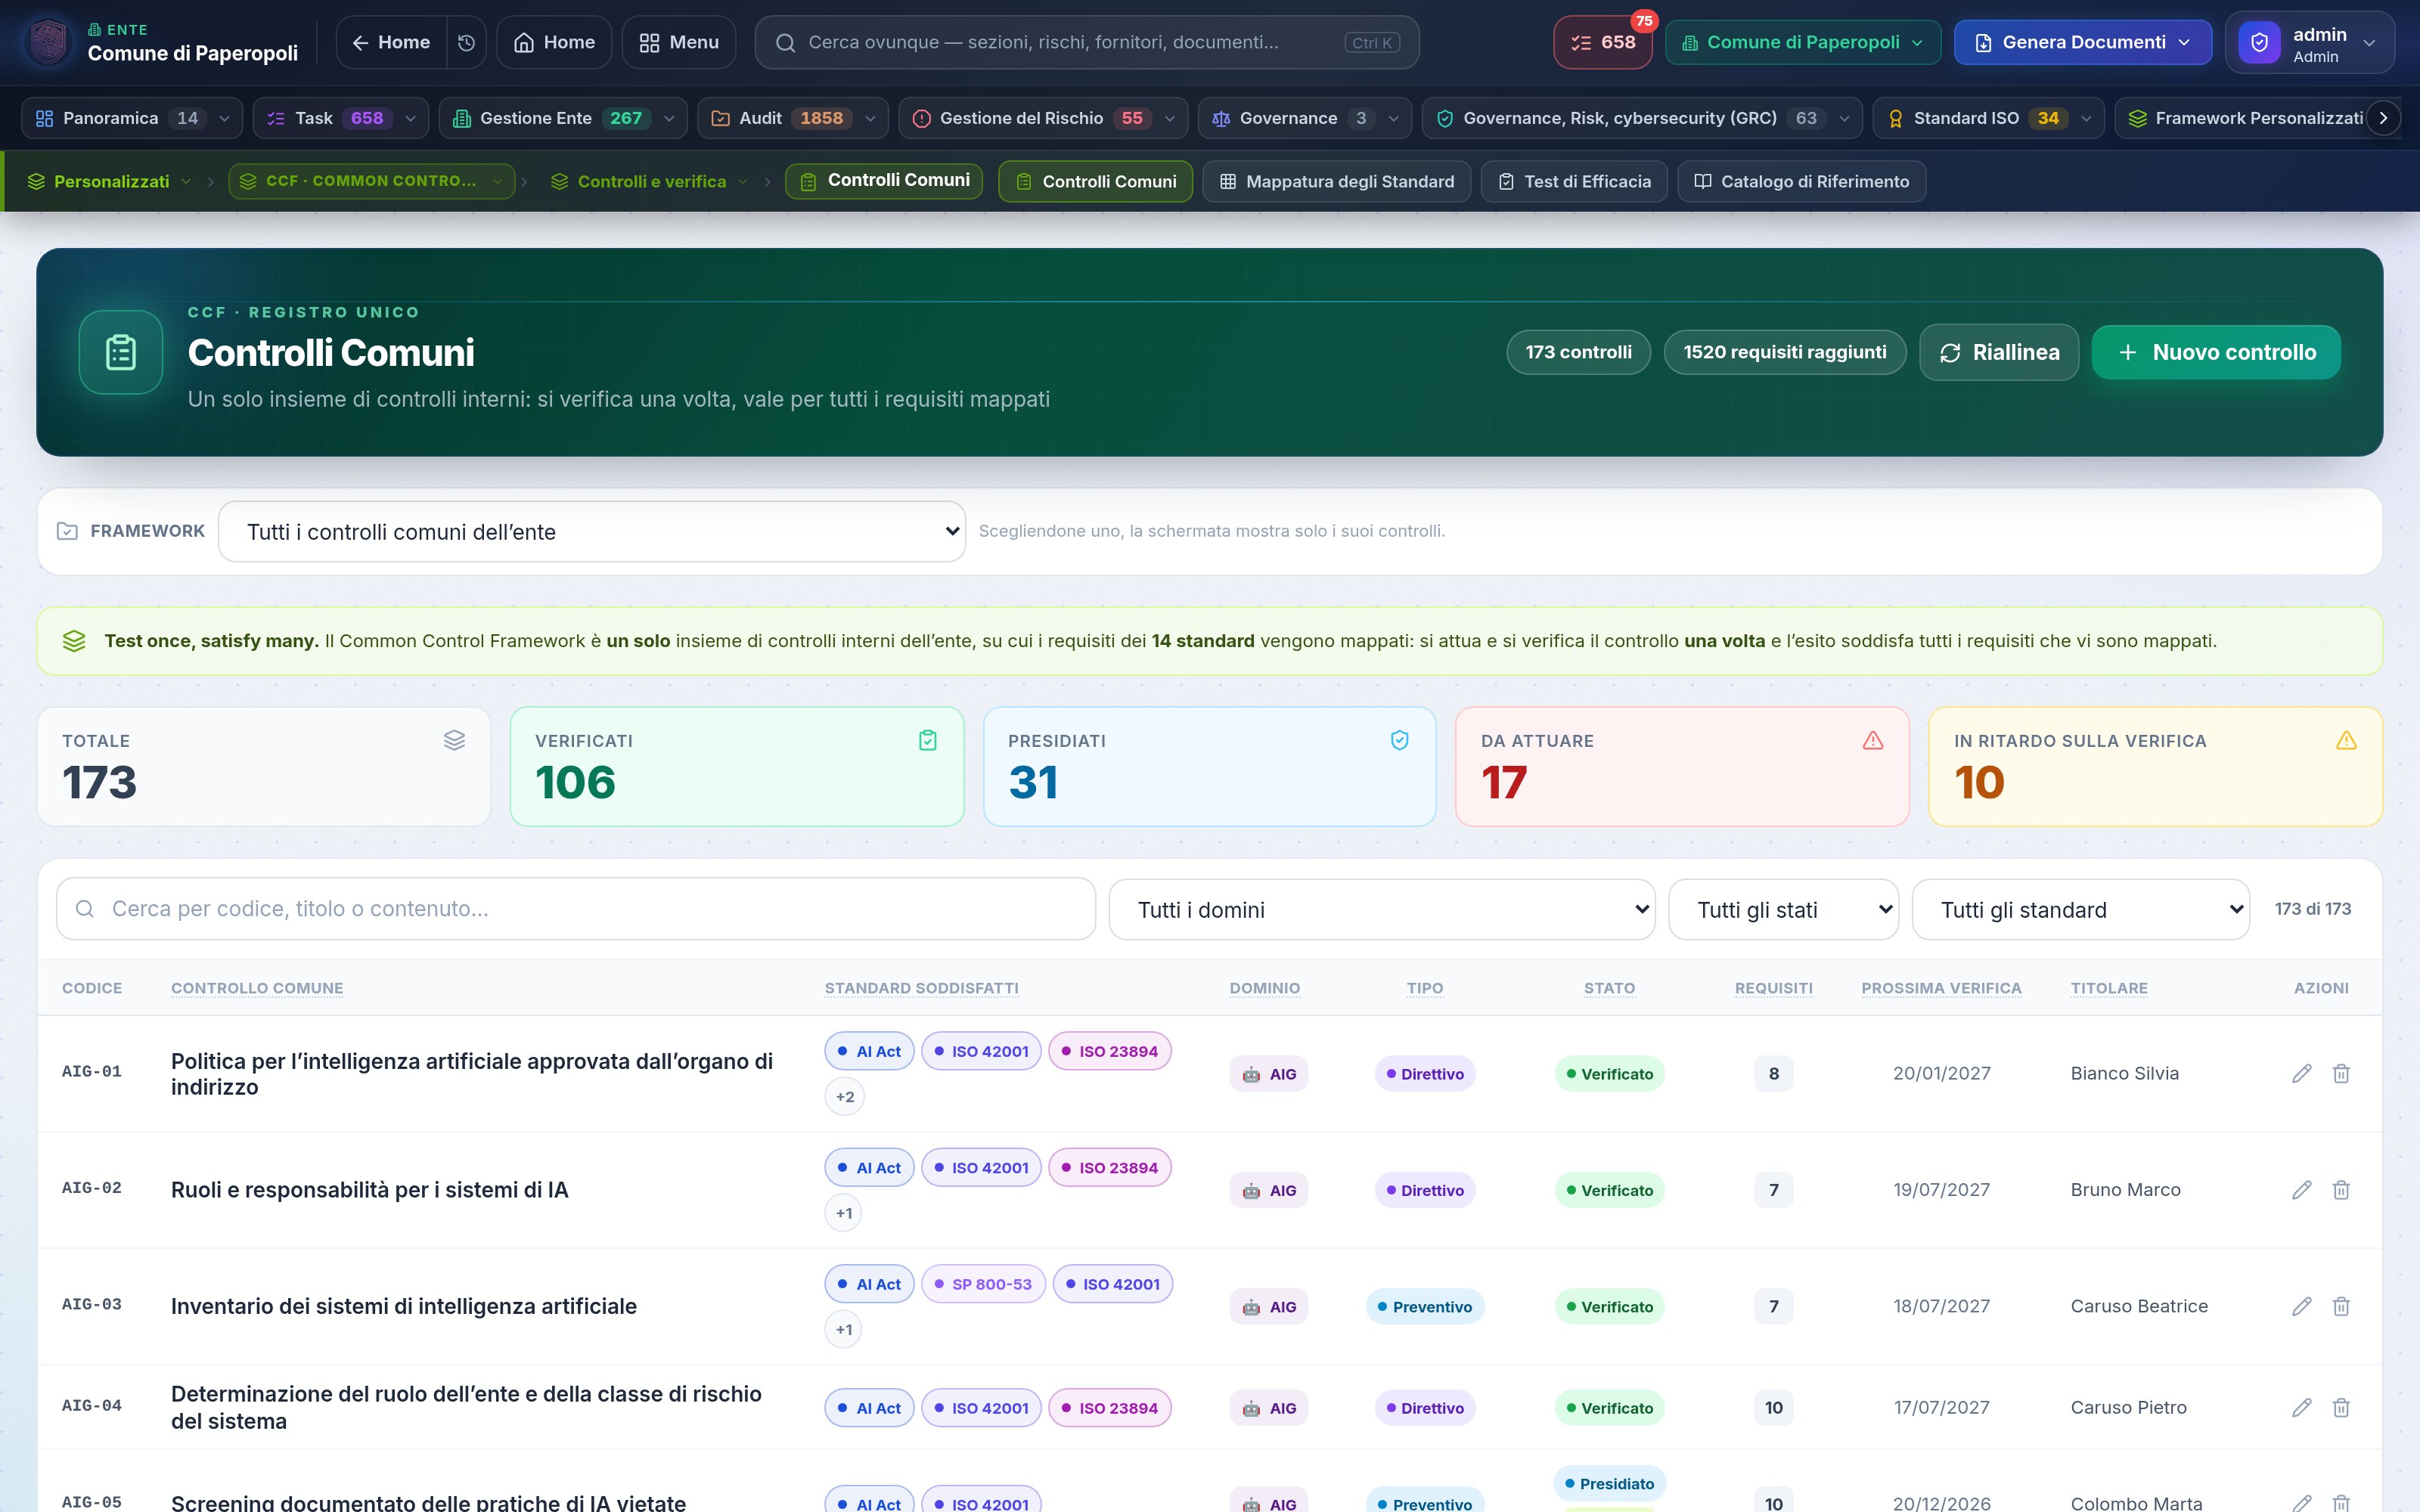Expand the +1 standards chip for AIG-03
Image resolution: width=2420 pixels, height=1512 pixels.
tap(844, 1330)
